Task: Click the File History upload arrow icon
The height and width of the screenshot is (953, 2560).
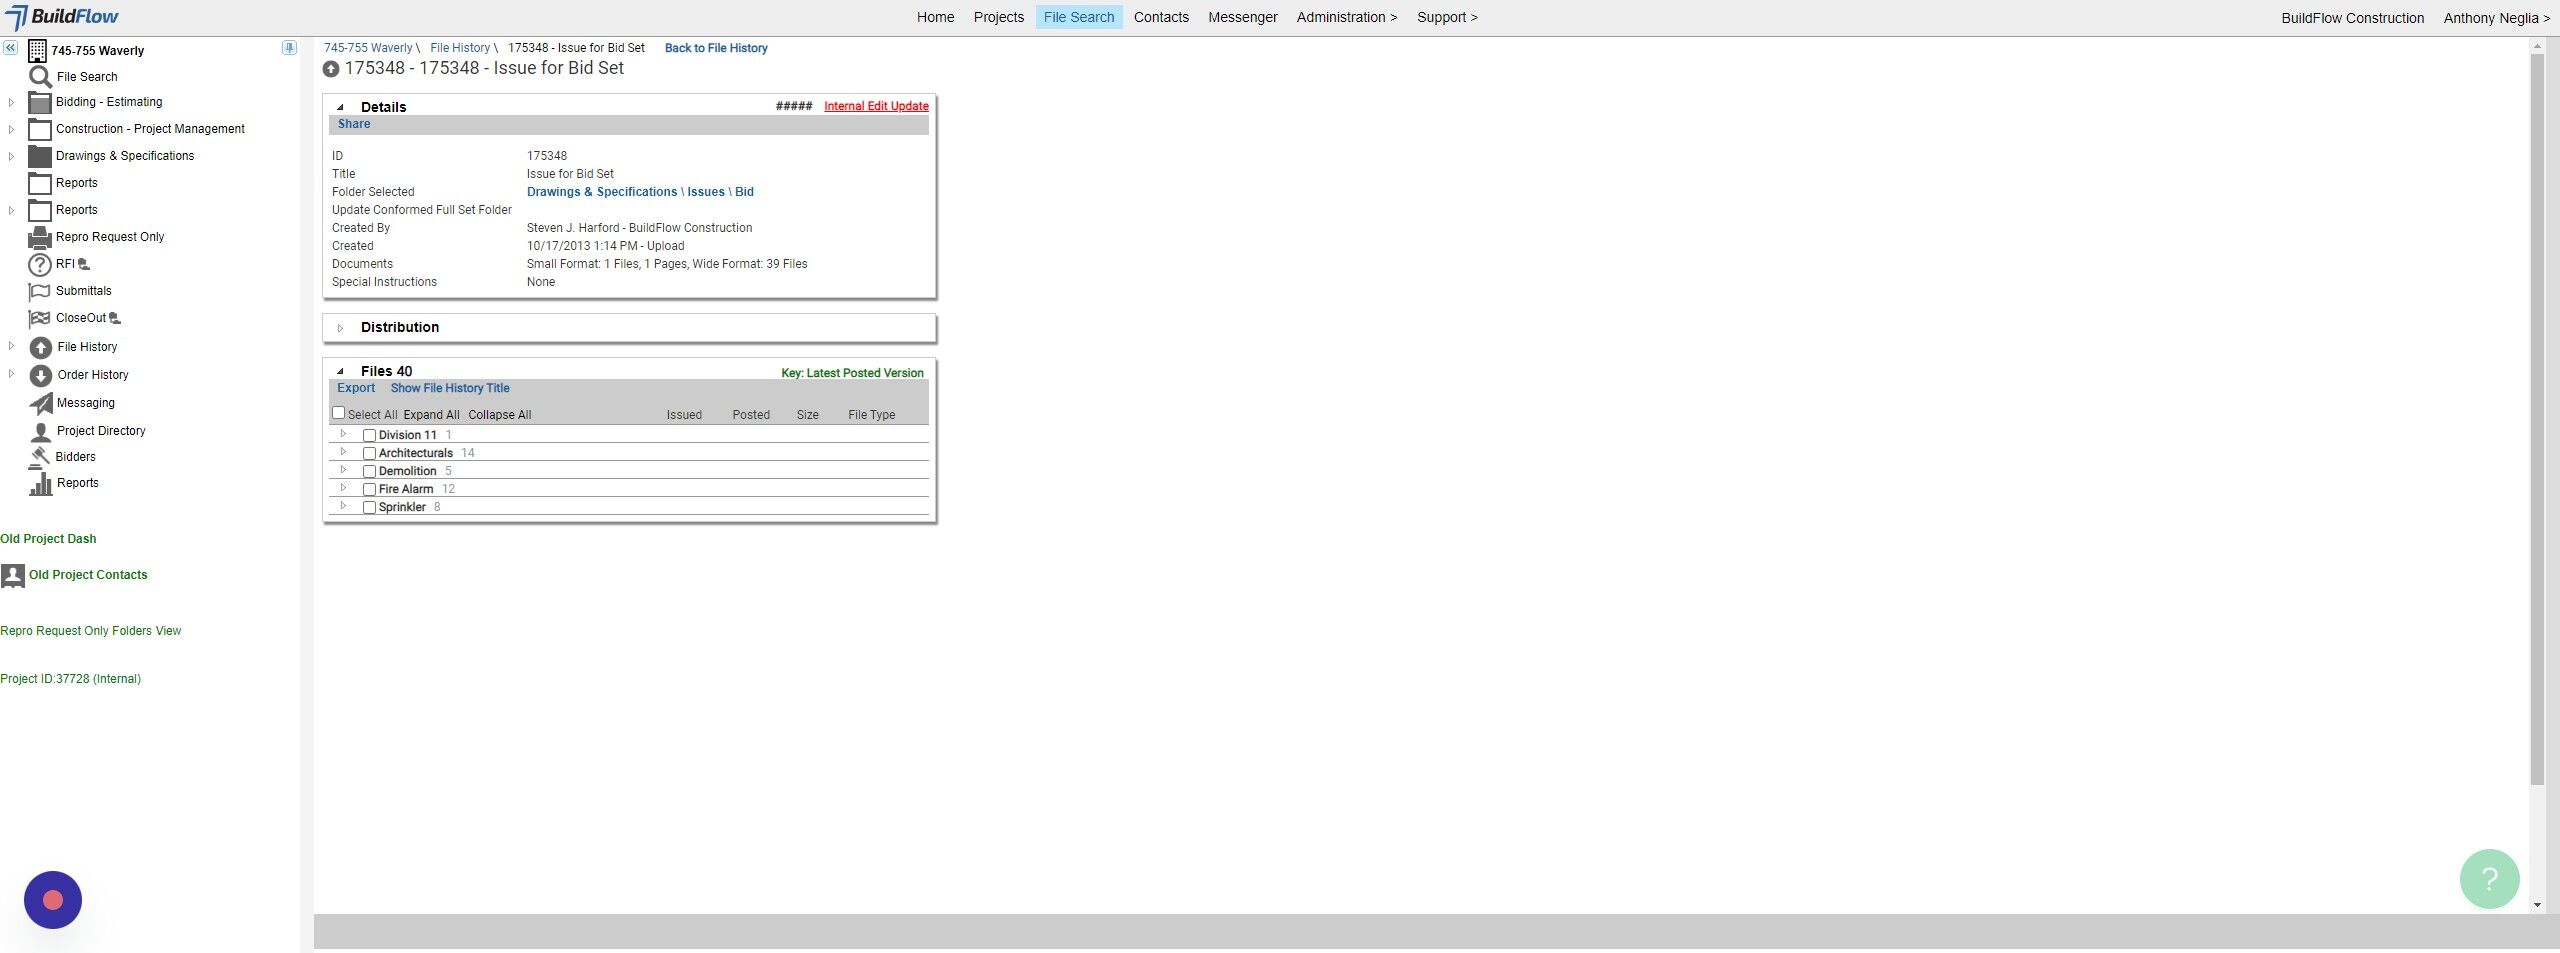Action: (40, 347)
